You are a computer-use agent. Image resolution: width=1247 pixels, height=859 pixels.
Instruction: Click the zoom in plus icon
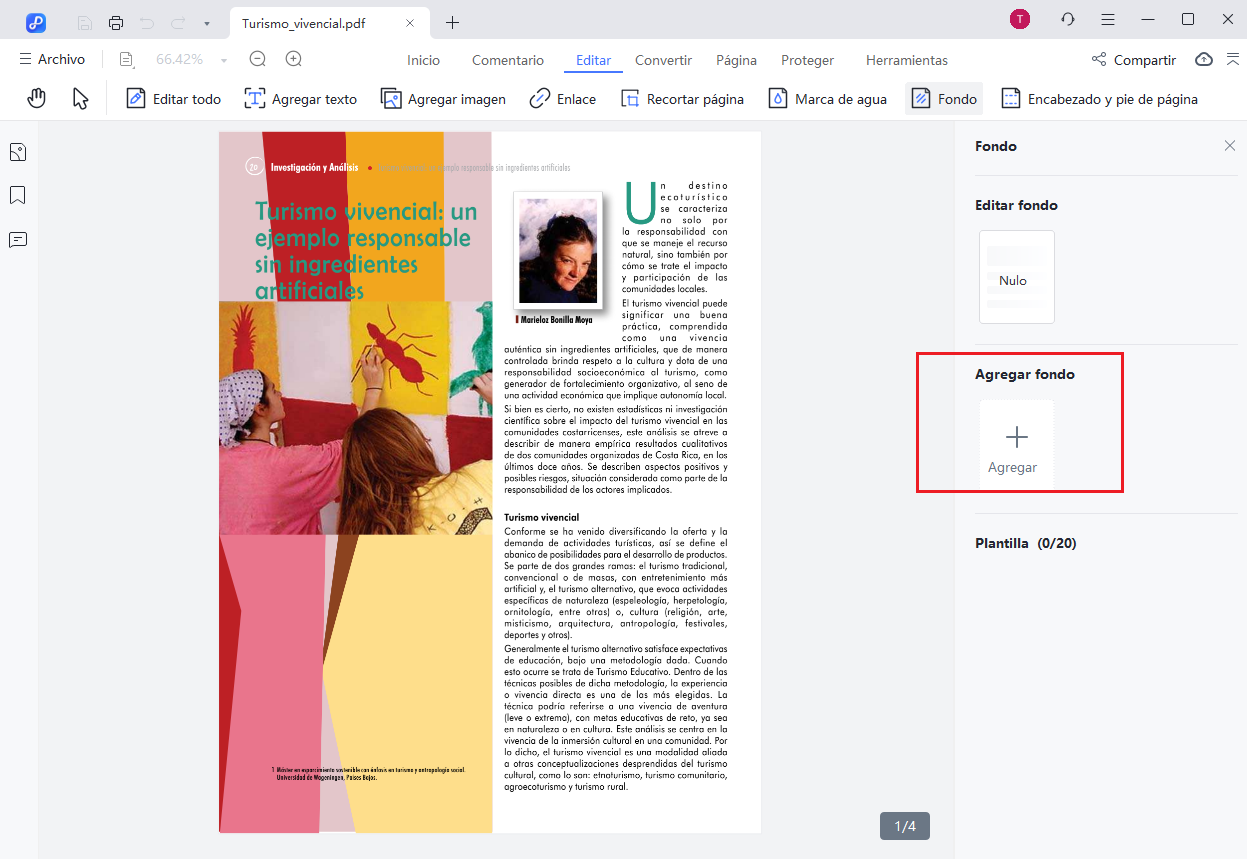294,60
